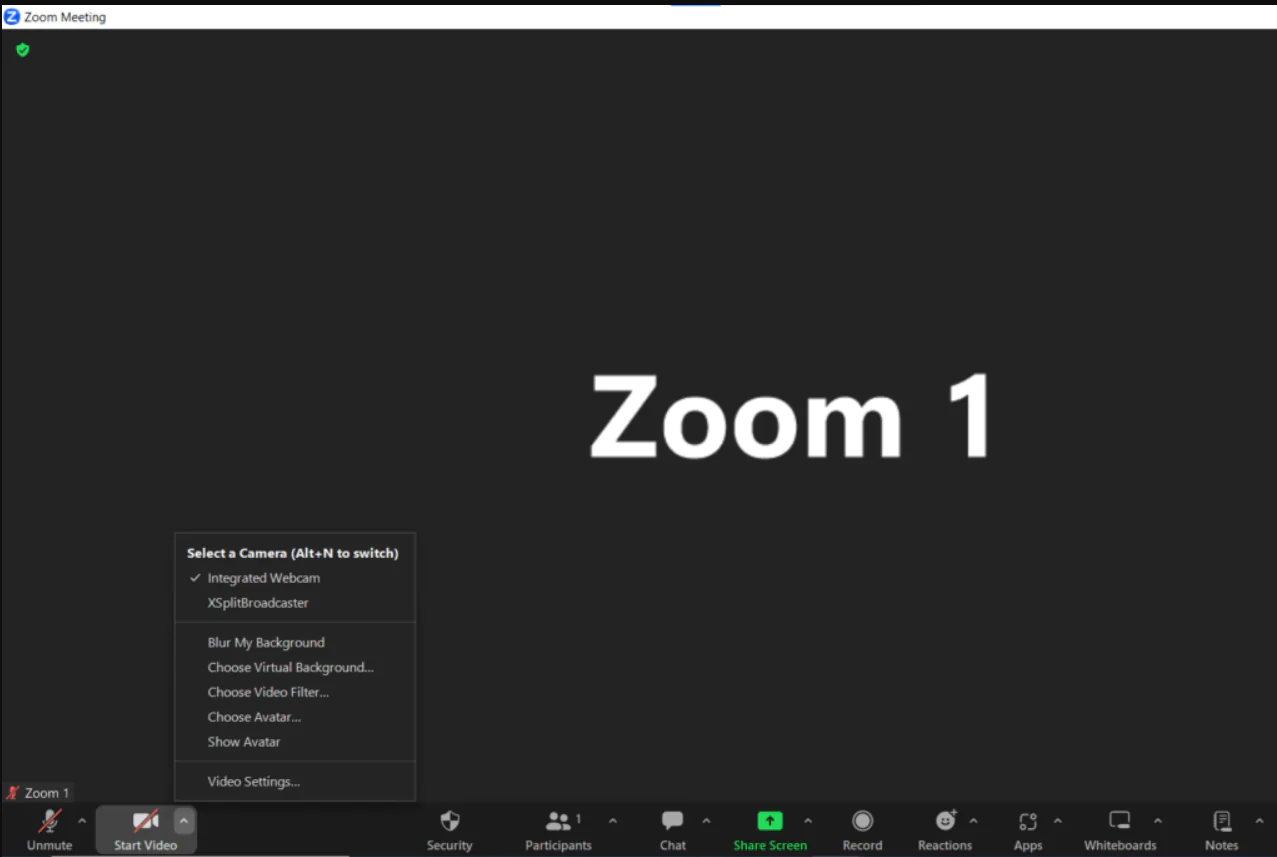Click the muted mic icon beside Zoom 1 name
This screenshot has width=1277, height=857.
coord(13,793)
